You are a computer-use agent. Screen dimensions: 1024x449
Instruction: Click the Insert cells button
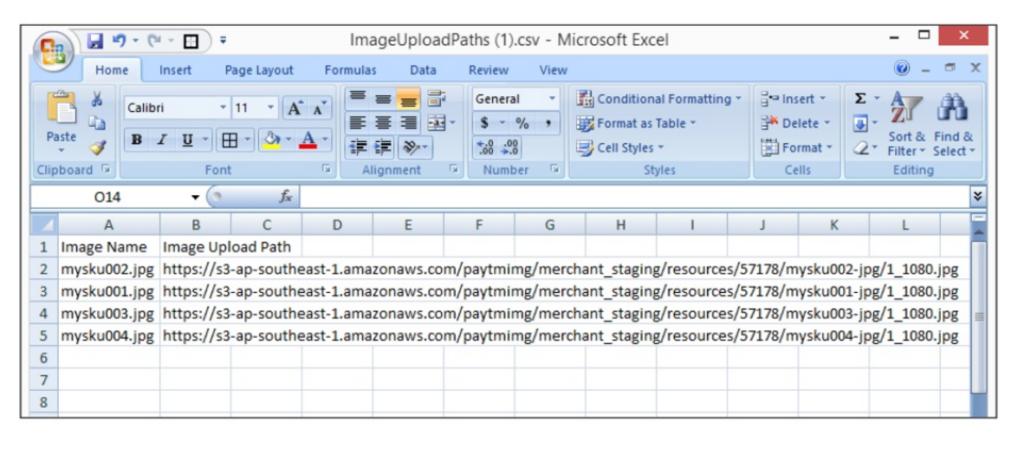(x=793, y=99)
